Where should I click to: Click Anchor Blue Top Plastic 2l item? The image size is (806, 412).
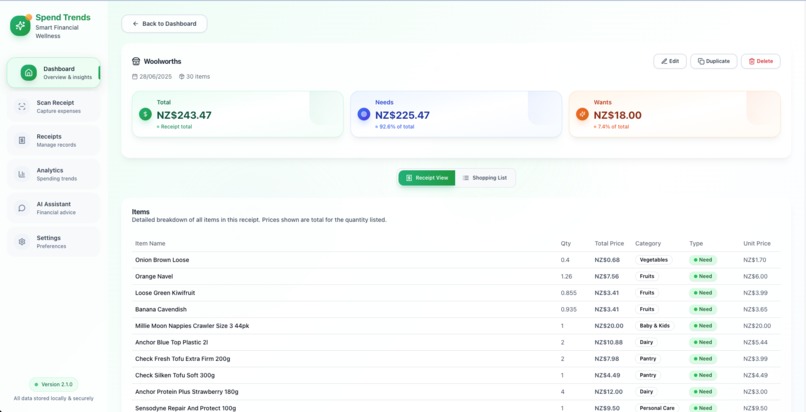171,342
